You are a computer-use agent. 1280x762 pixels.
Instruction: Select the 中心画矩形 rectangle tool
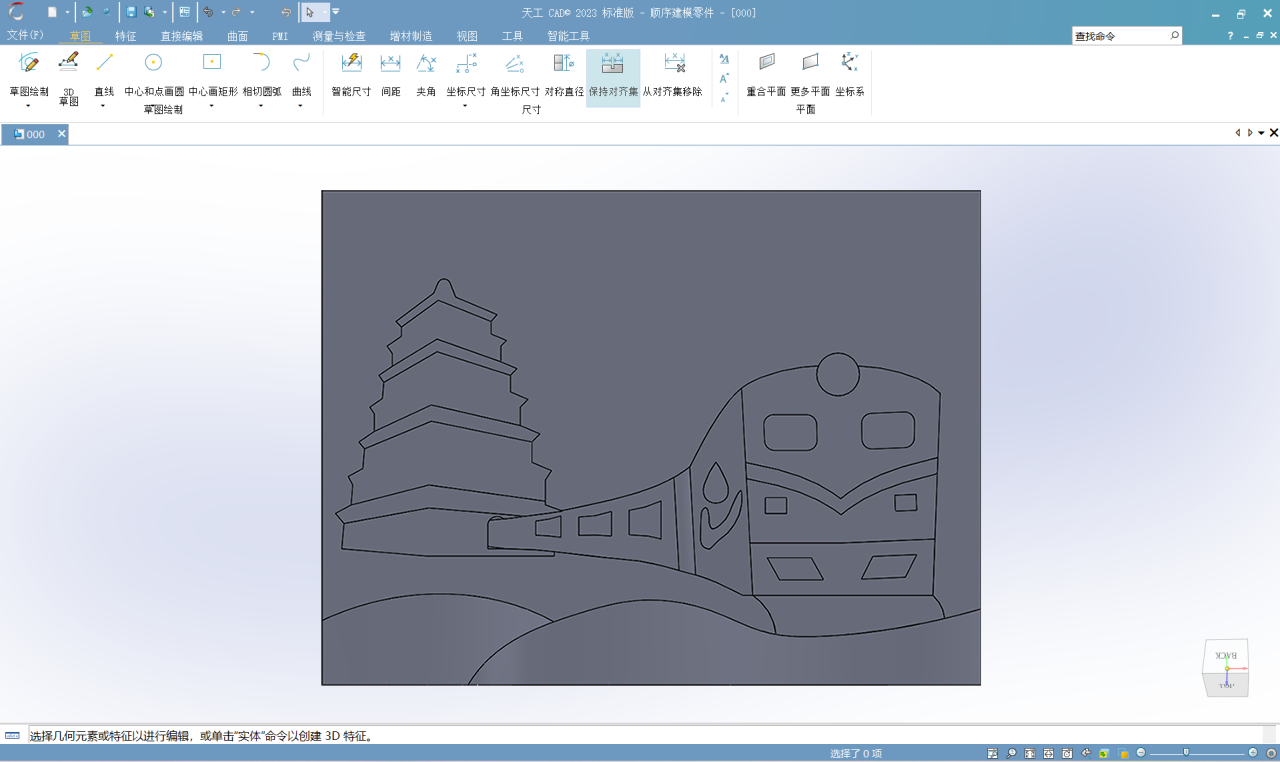coord(212,74)
